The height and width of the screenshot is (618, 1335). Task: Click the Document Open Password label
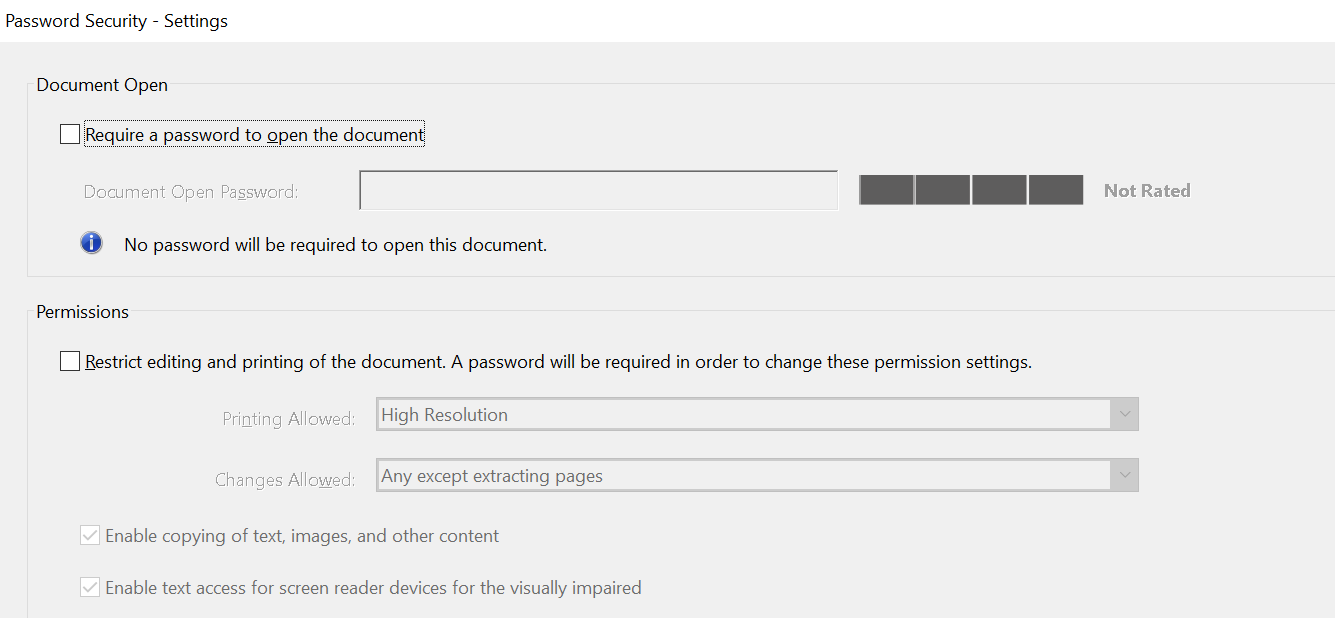click(190, 190)
